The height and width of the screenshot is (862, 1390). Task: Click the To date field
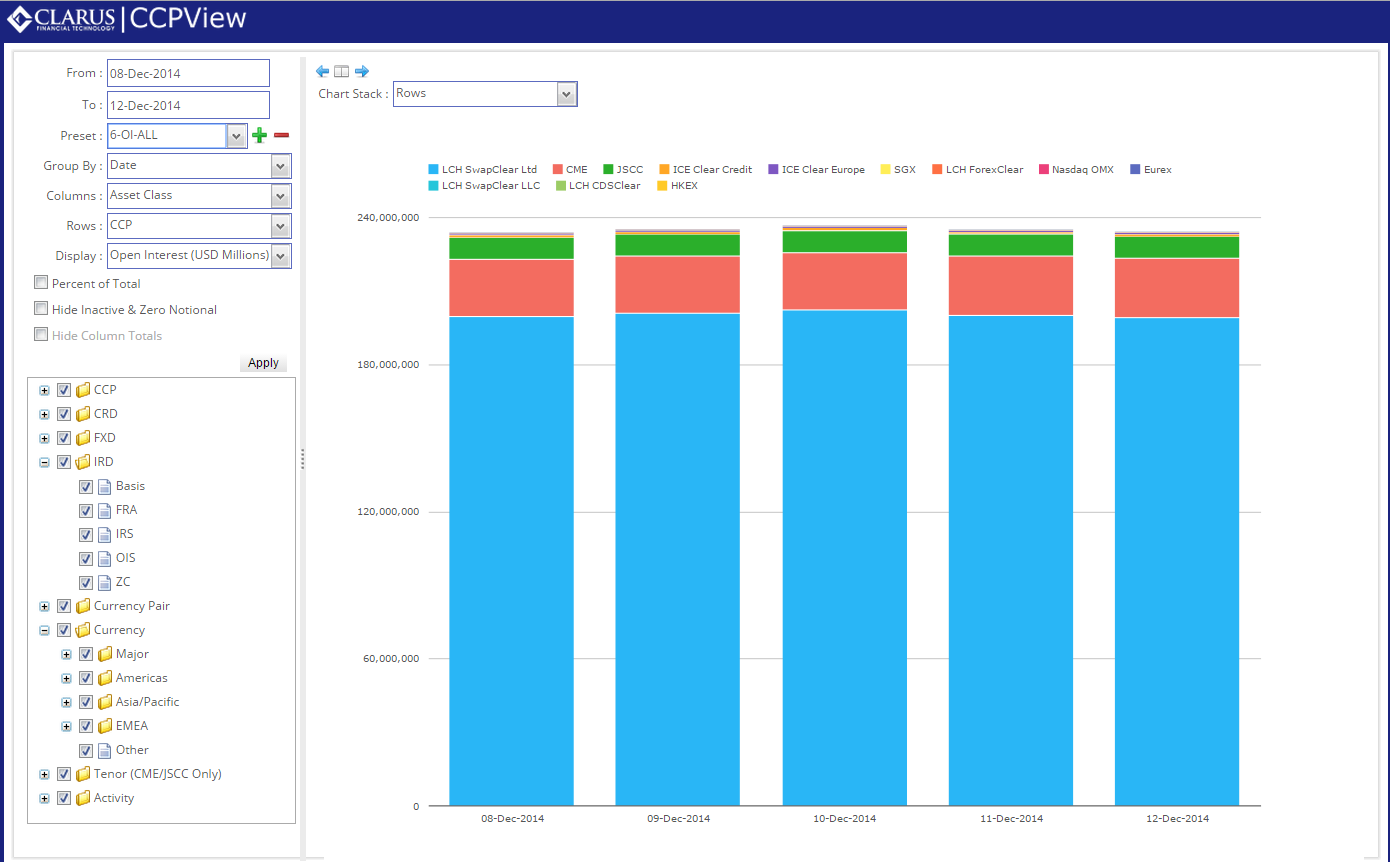click(188, 105)
